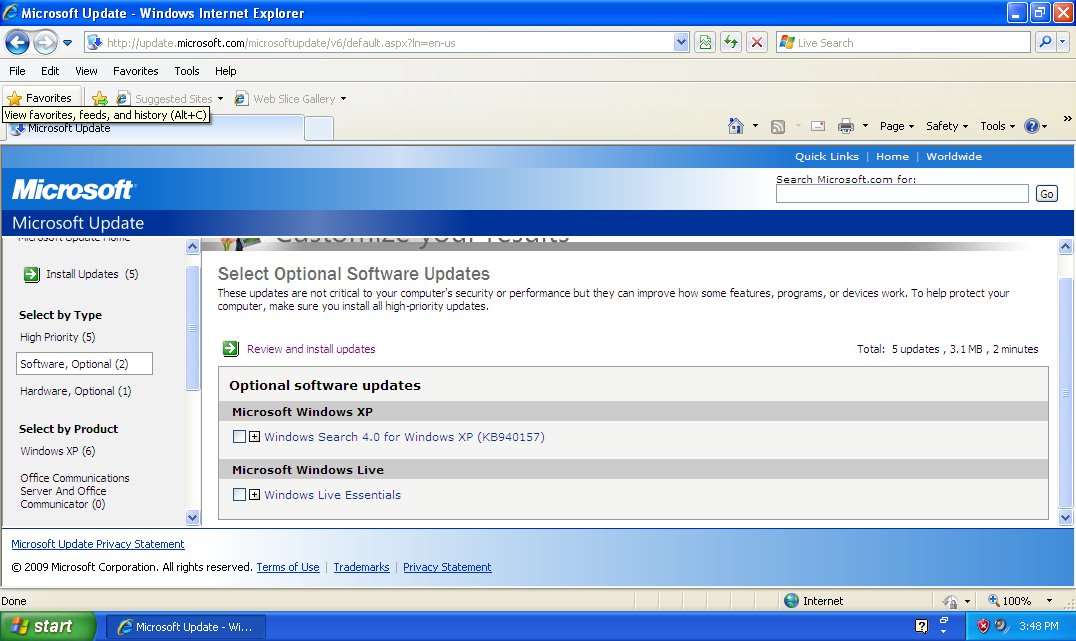This screenshot has width=1076, height=641.
Task: Check the Windows Search 4.0 update checkbox
Action: (x=239, y=436)
